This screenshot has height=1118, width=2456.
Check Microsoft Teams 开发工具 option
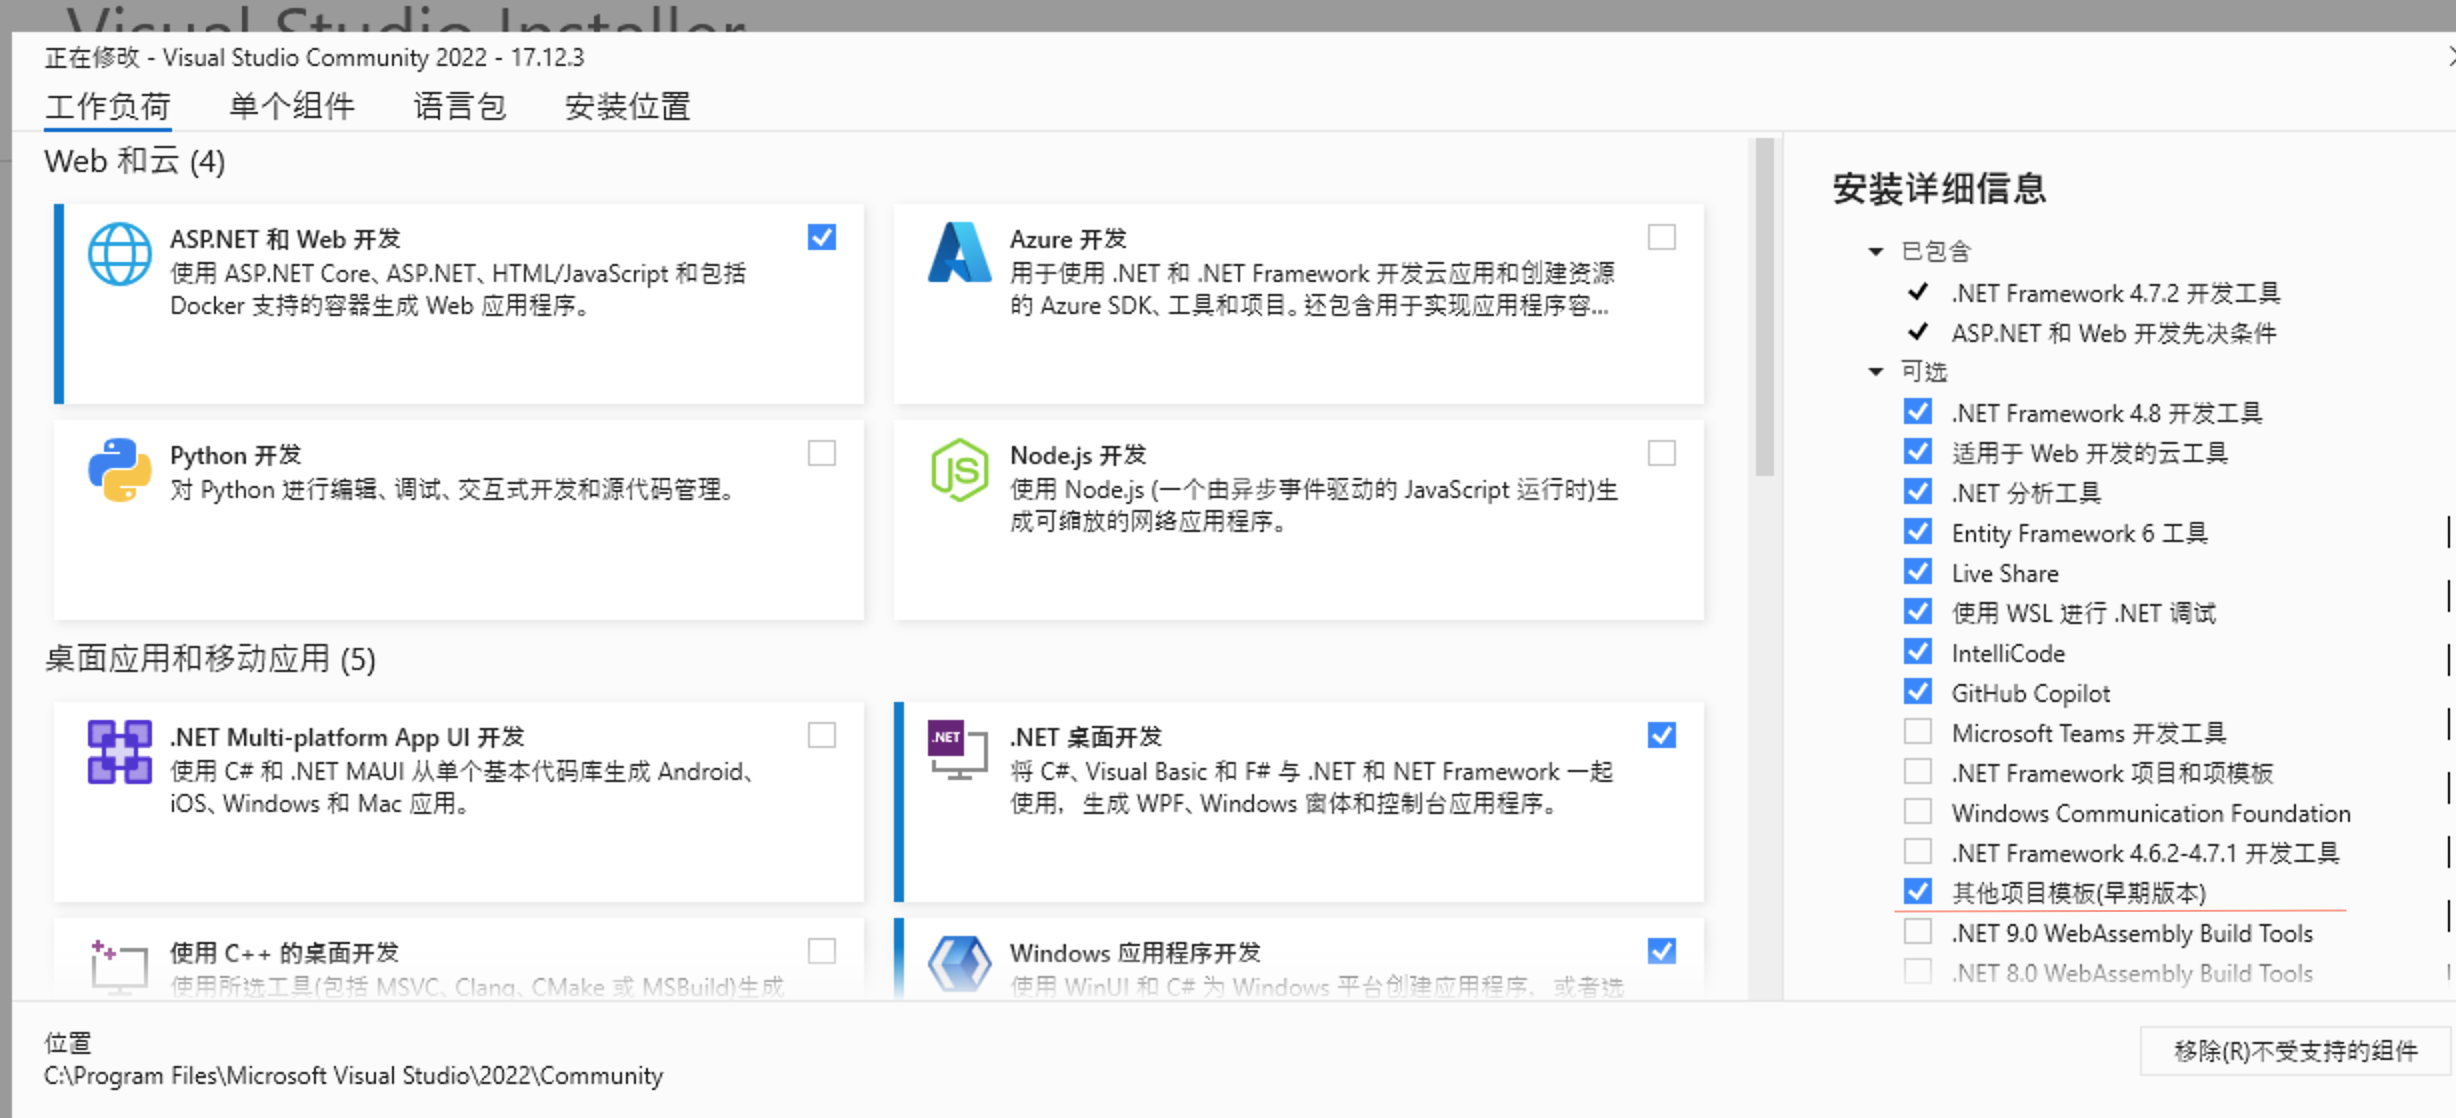click(x=1918, y=732)
